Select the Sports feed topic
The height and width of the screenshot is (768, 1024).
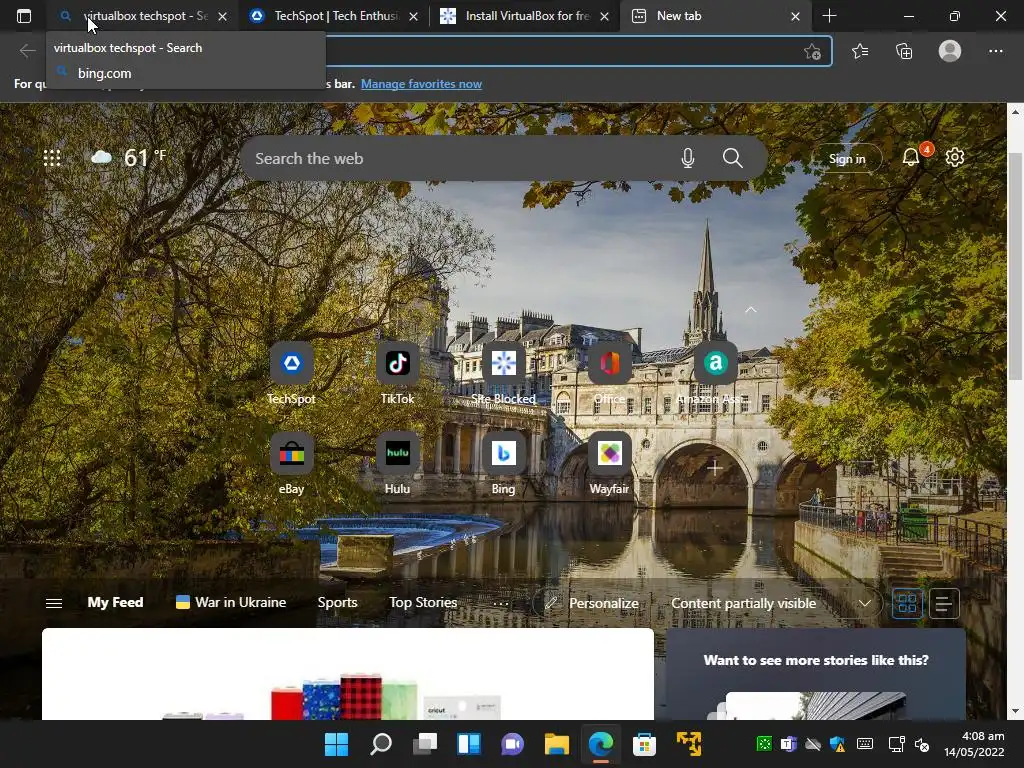(337, 602)
